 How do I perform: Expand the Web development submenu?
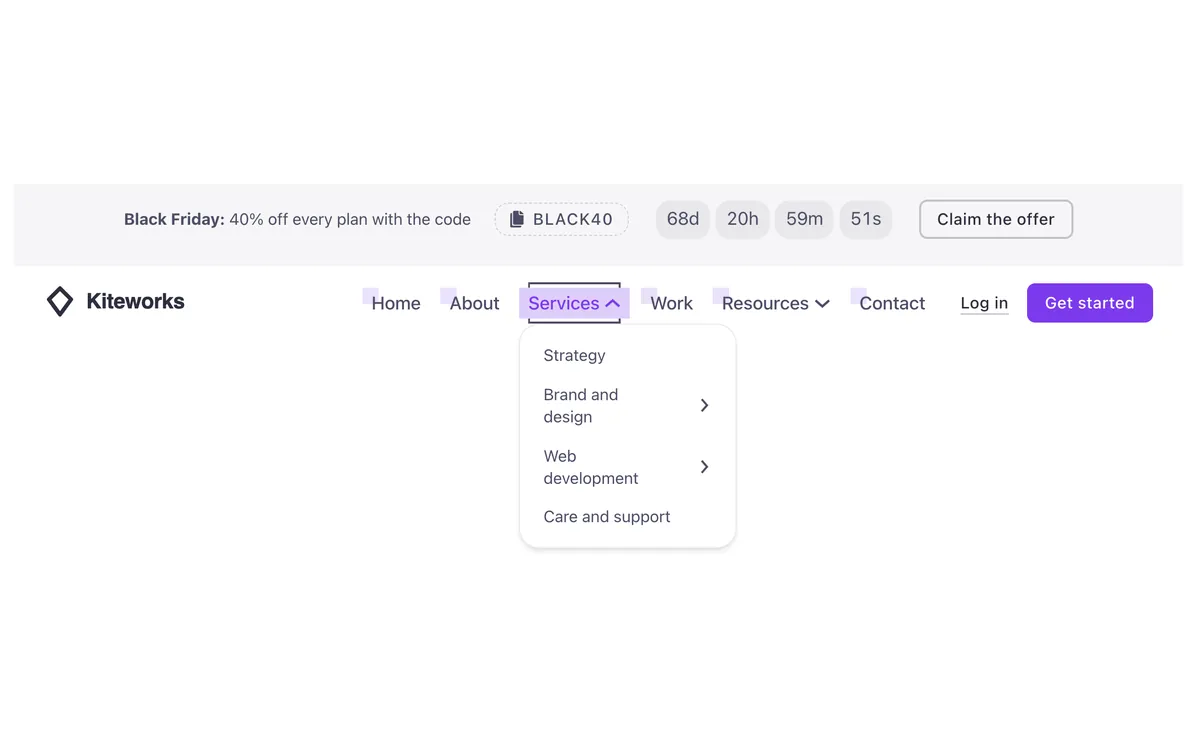click(628, 467)
